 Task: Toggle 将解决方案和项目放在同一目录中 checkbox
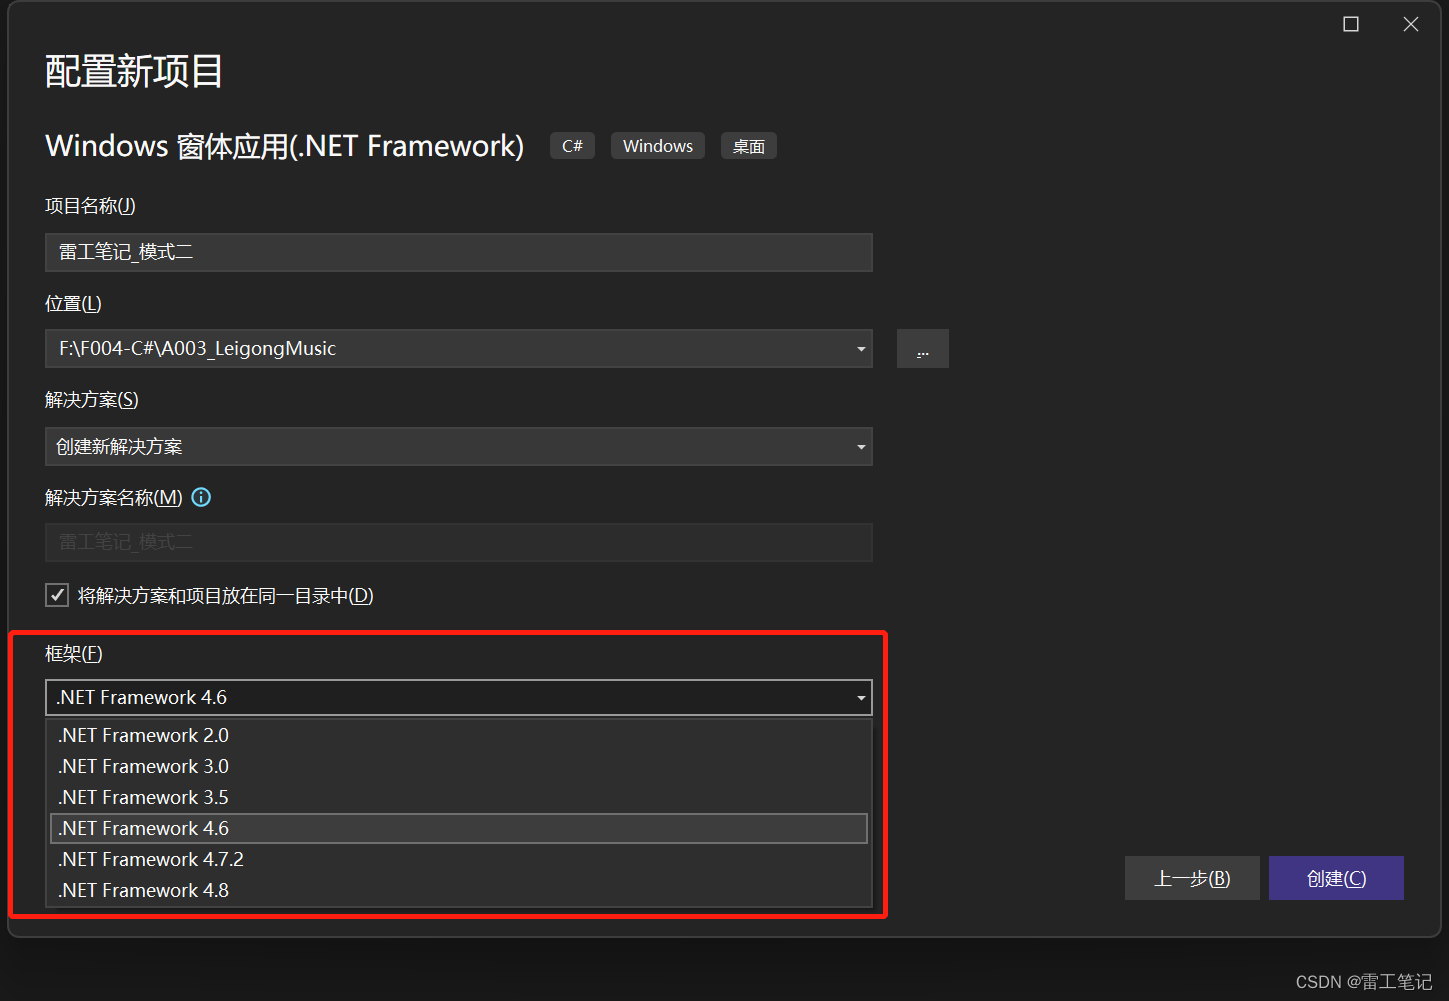coord(57,595)
